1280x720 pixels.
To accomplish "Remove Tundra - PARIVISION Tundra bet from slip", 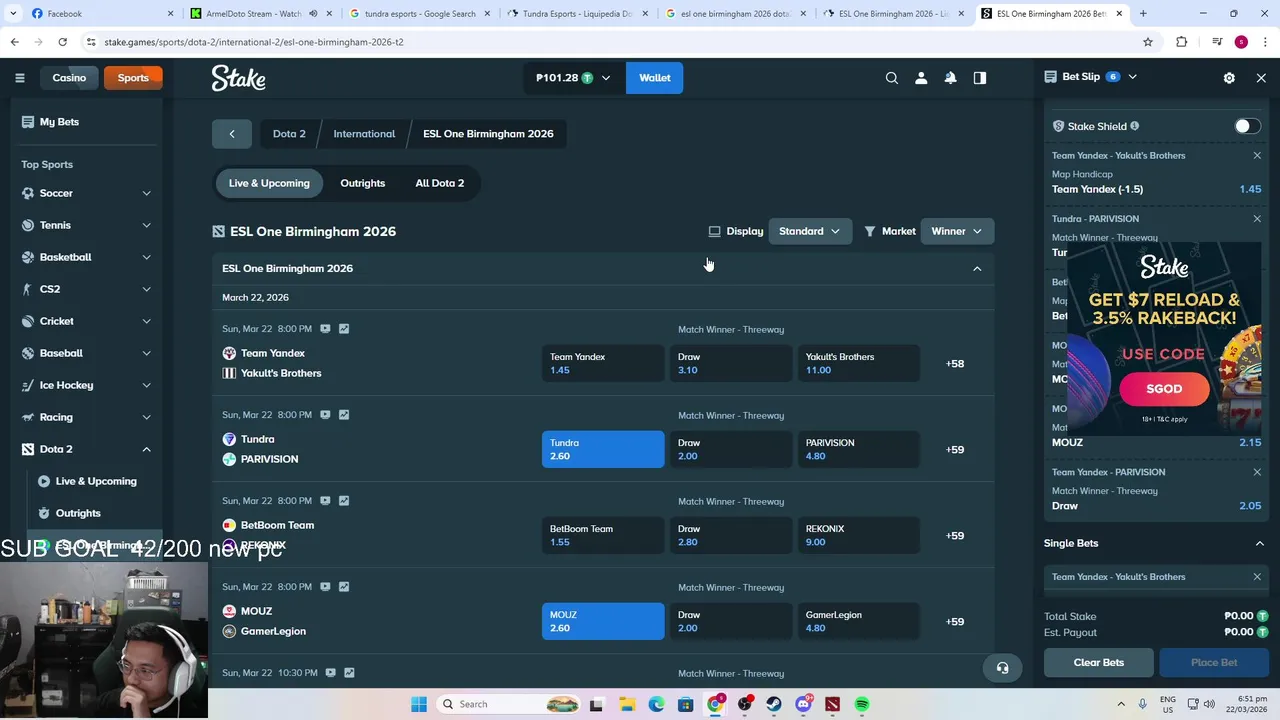I will 1257,218.
